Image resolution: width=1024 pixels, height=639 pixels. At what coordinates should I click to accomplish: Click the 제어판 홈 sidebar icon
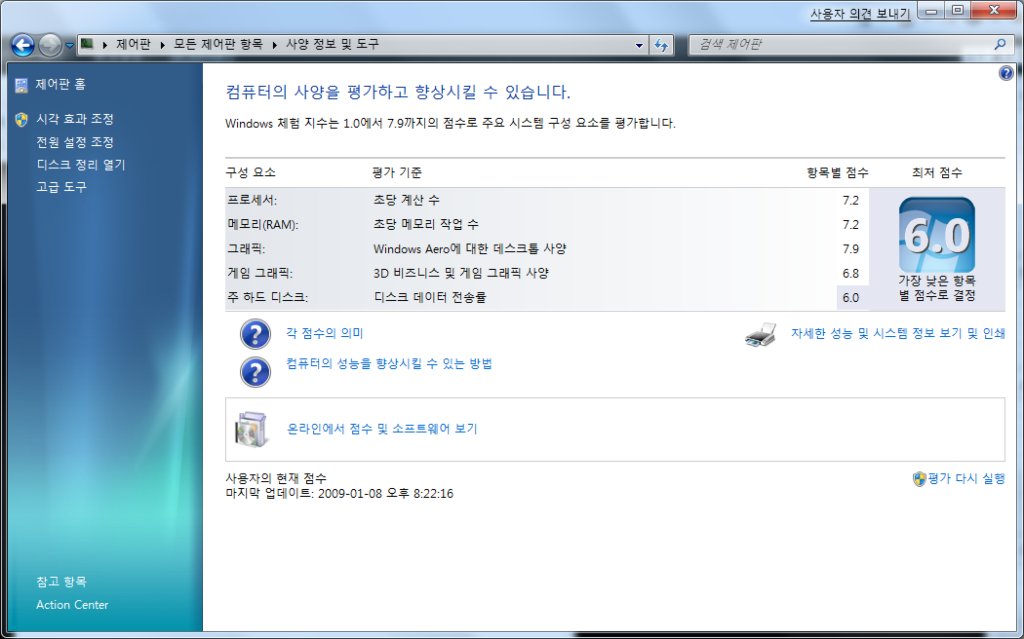(22, 85)
